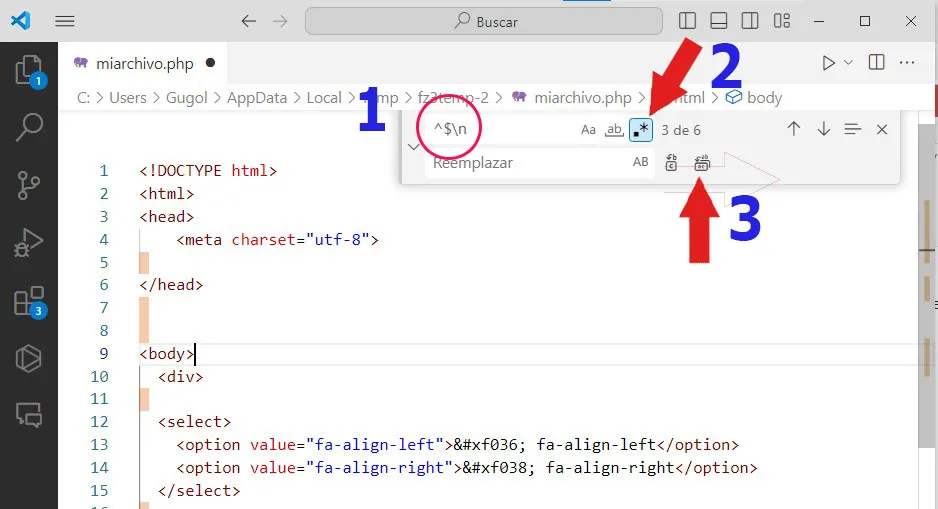Open the Search view in activity bar

click(x=29, y=127)
